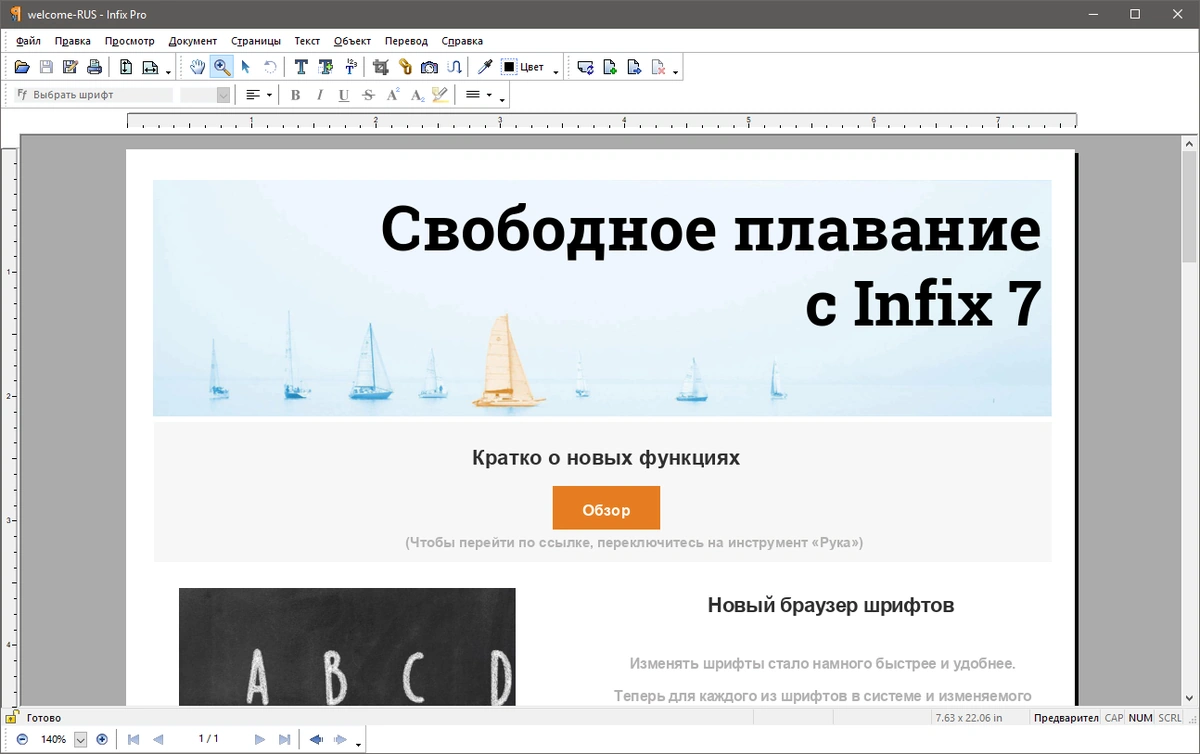Screen dimensions: 1200x754
Task: Expand overflow arrow after Fit width icon
Action: 168,71
